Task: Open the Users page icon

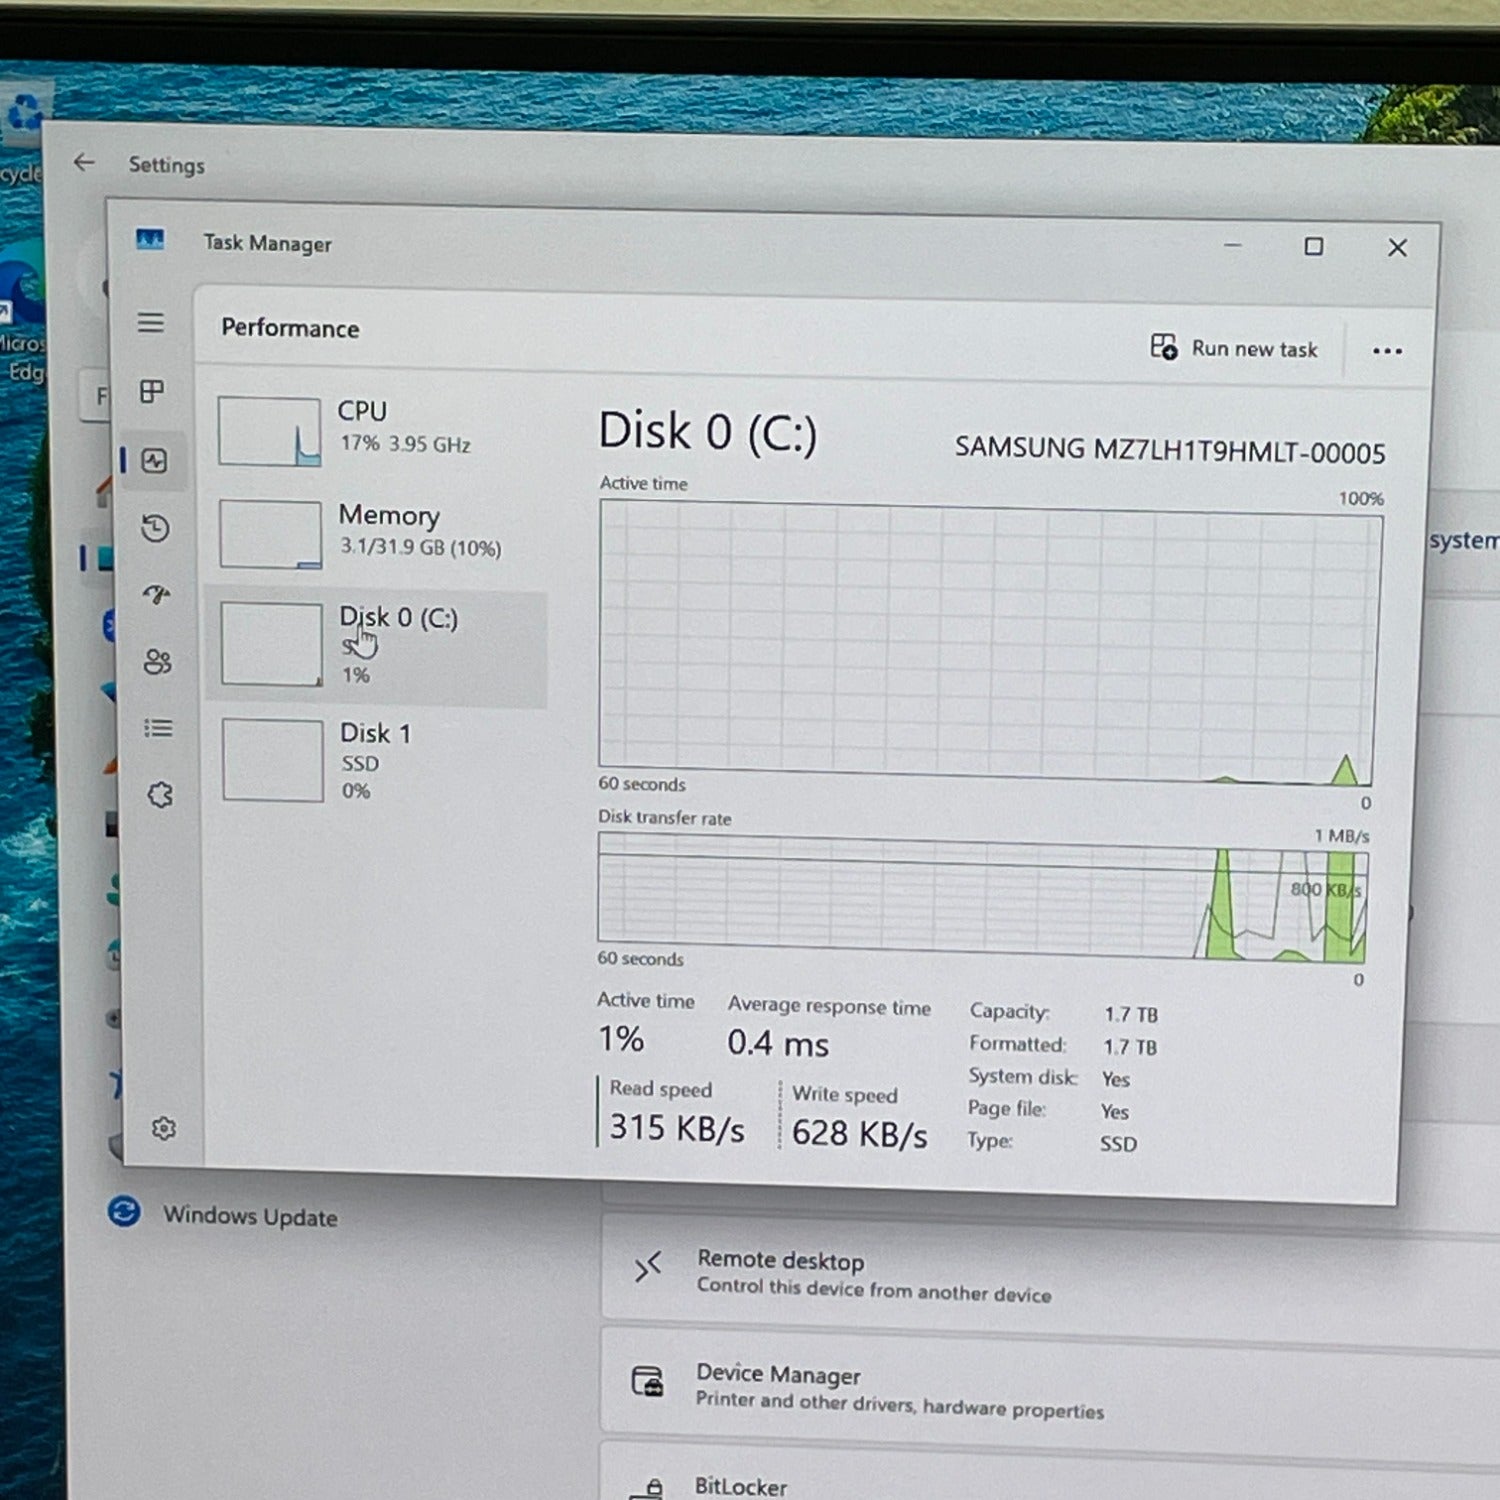Action: point(158,662)
